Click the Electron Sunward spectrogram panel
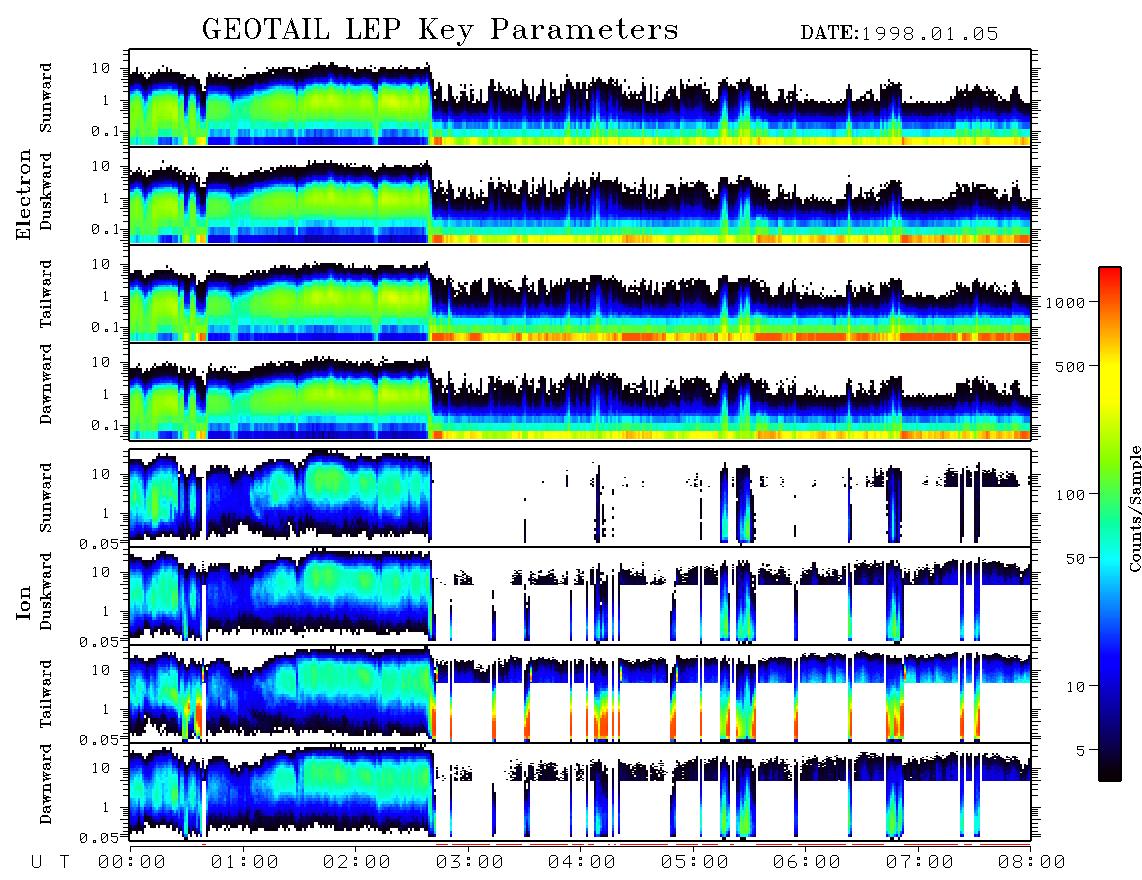Image resolution: width=1142 pixels, height=880 pixels. [x=580, y=98]
